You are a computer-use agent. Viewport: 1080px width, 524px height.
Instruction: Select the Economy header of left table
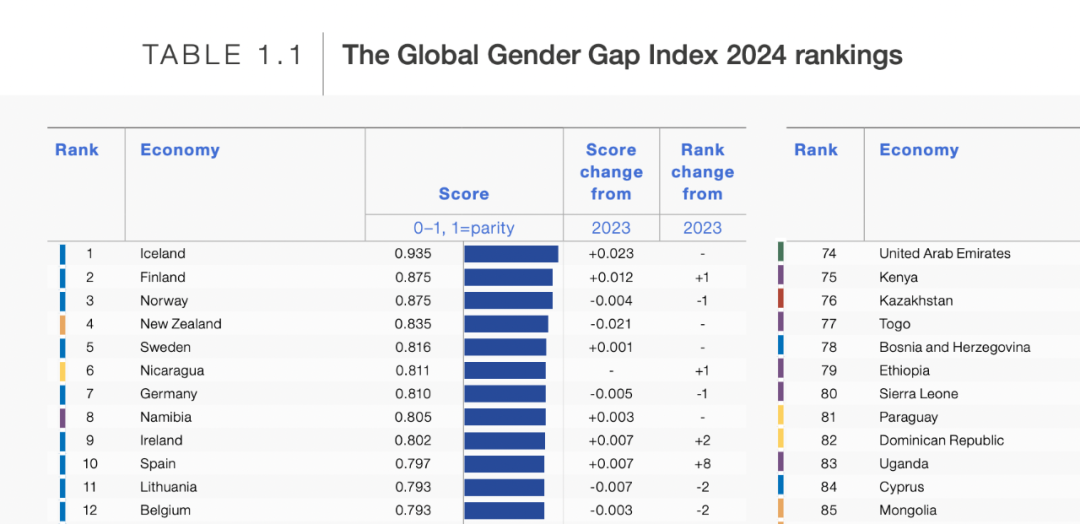[x=180, y=149]
